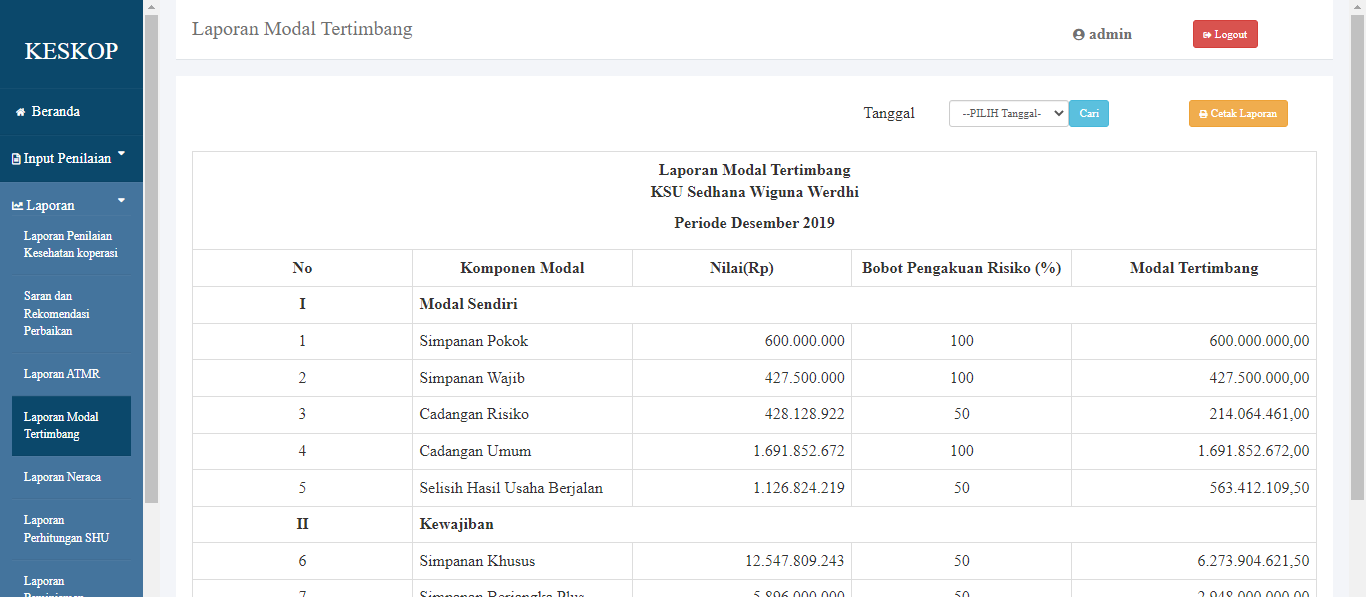Click the value 1.691.852.672 for Cadangan Umum

click(x=799, y=451)
